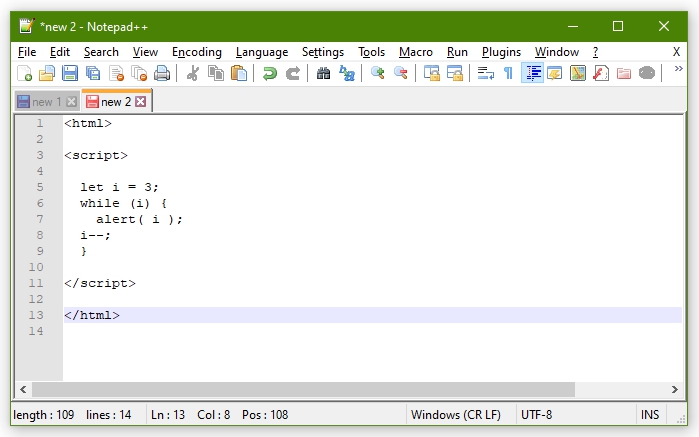
Task: Click the Close All documents icon
Action: [139, 73]
